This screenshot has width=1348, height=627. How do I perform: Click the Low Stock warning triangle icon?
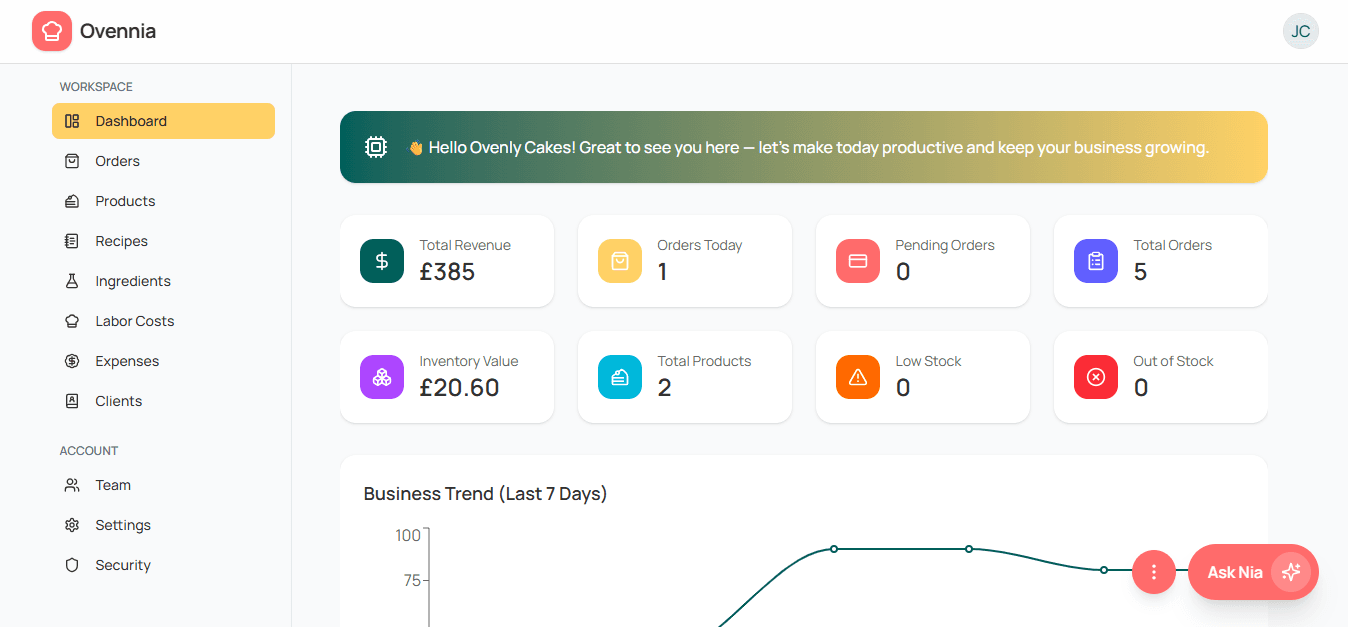coord(857,377)
